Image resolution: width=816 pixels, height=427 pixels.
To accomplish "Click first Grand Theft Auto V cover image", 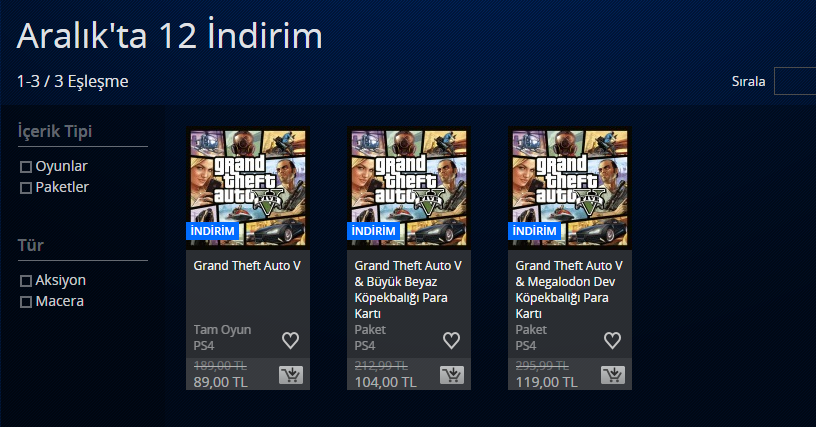I will tap(248, 188).
